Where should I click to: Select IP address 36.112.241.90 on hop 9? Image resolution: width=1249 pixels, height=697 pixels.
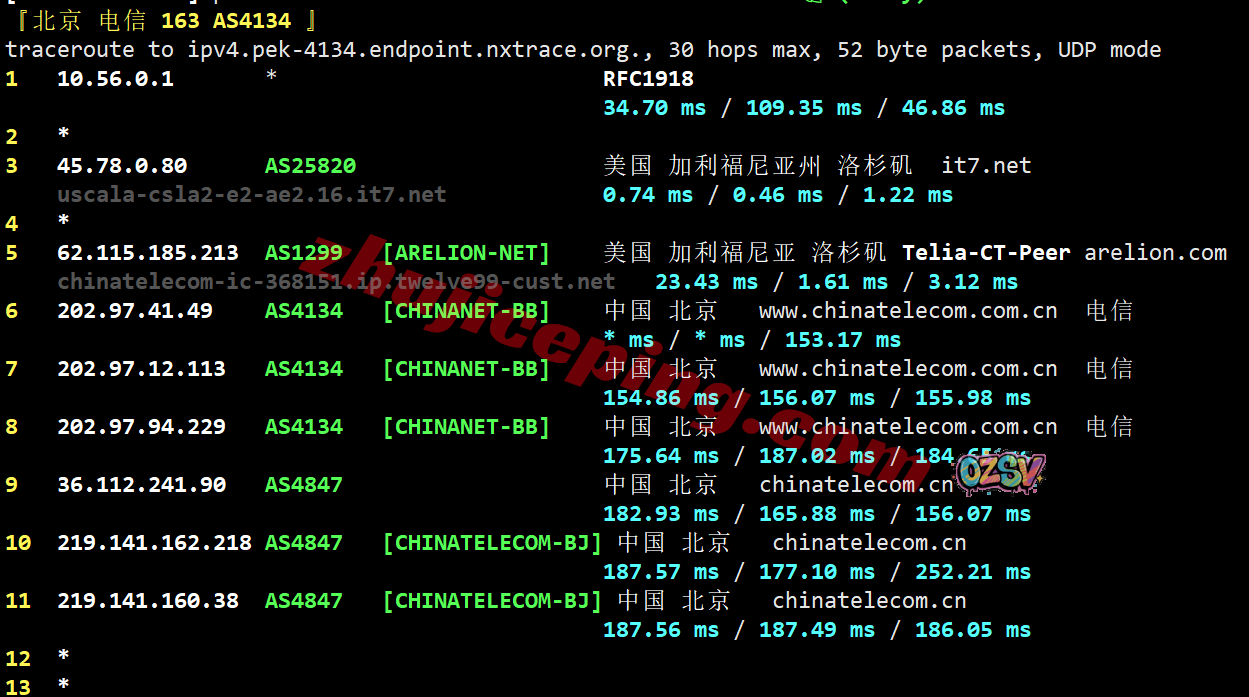[141, 485]
